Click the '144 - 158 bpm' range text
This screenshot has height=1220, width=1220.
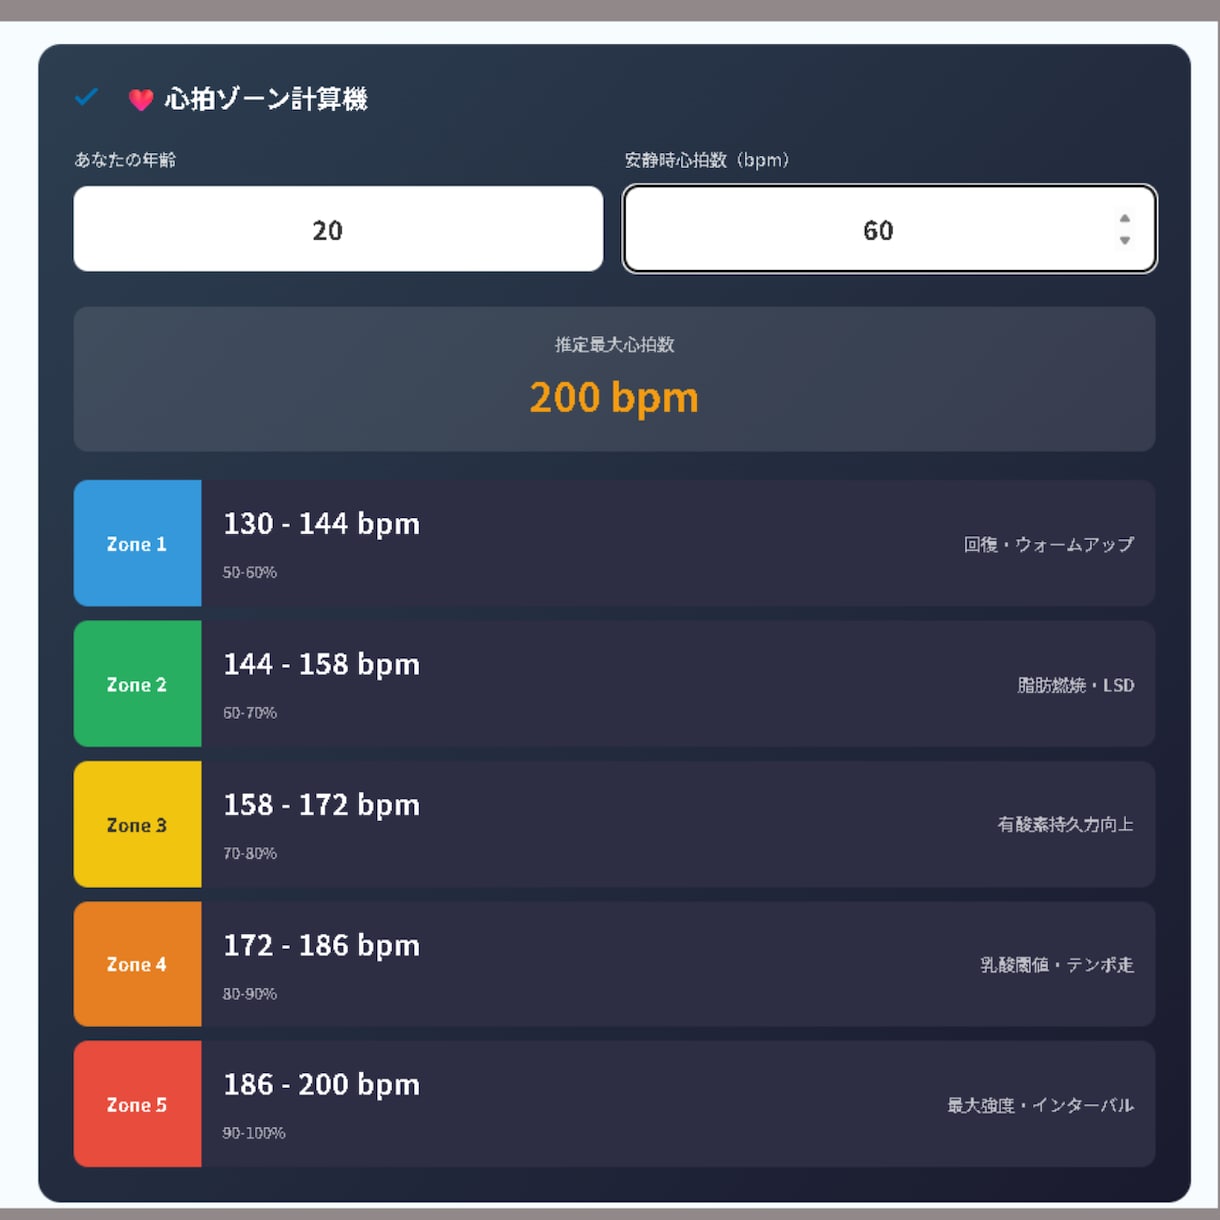click(x=321, y=664)
